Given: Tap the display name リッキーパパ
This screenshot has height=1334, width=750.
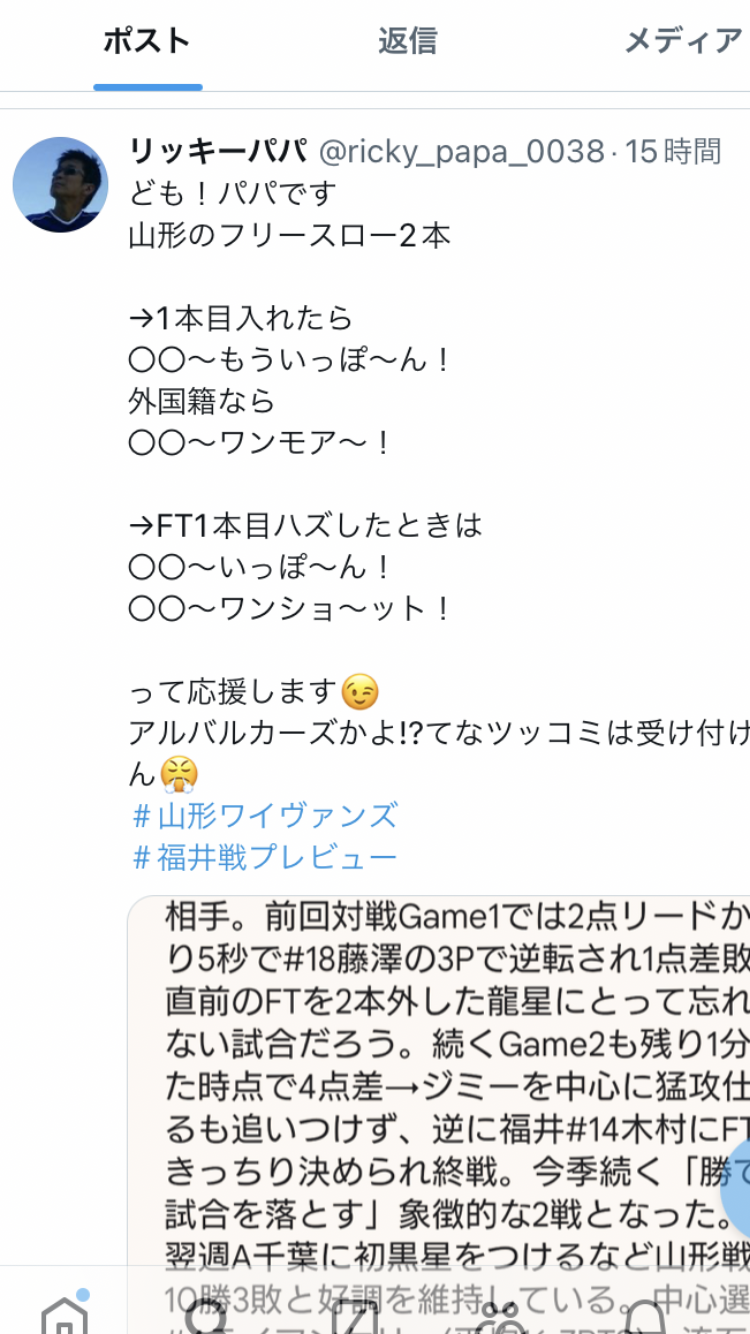Looking at the screenshot, I should point(217,151).
